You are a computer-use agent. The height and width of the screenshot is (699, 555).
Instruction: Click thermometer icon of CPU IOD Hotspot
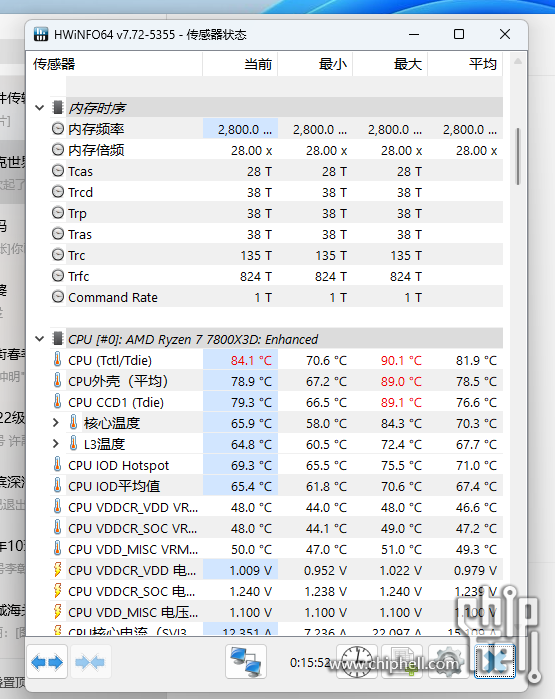(58, 465)
